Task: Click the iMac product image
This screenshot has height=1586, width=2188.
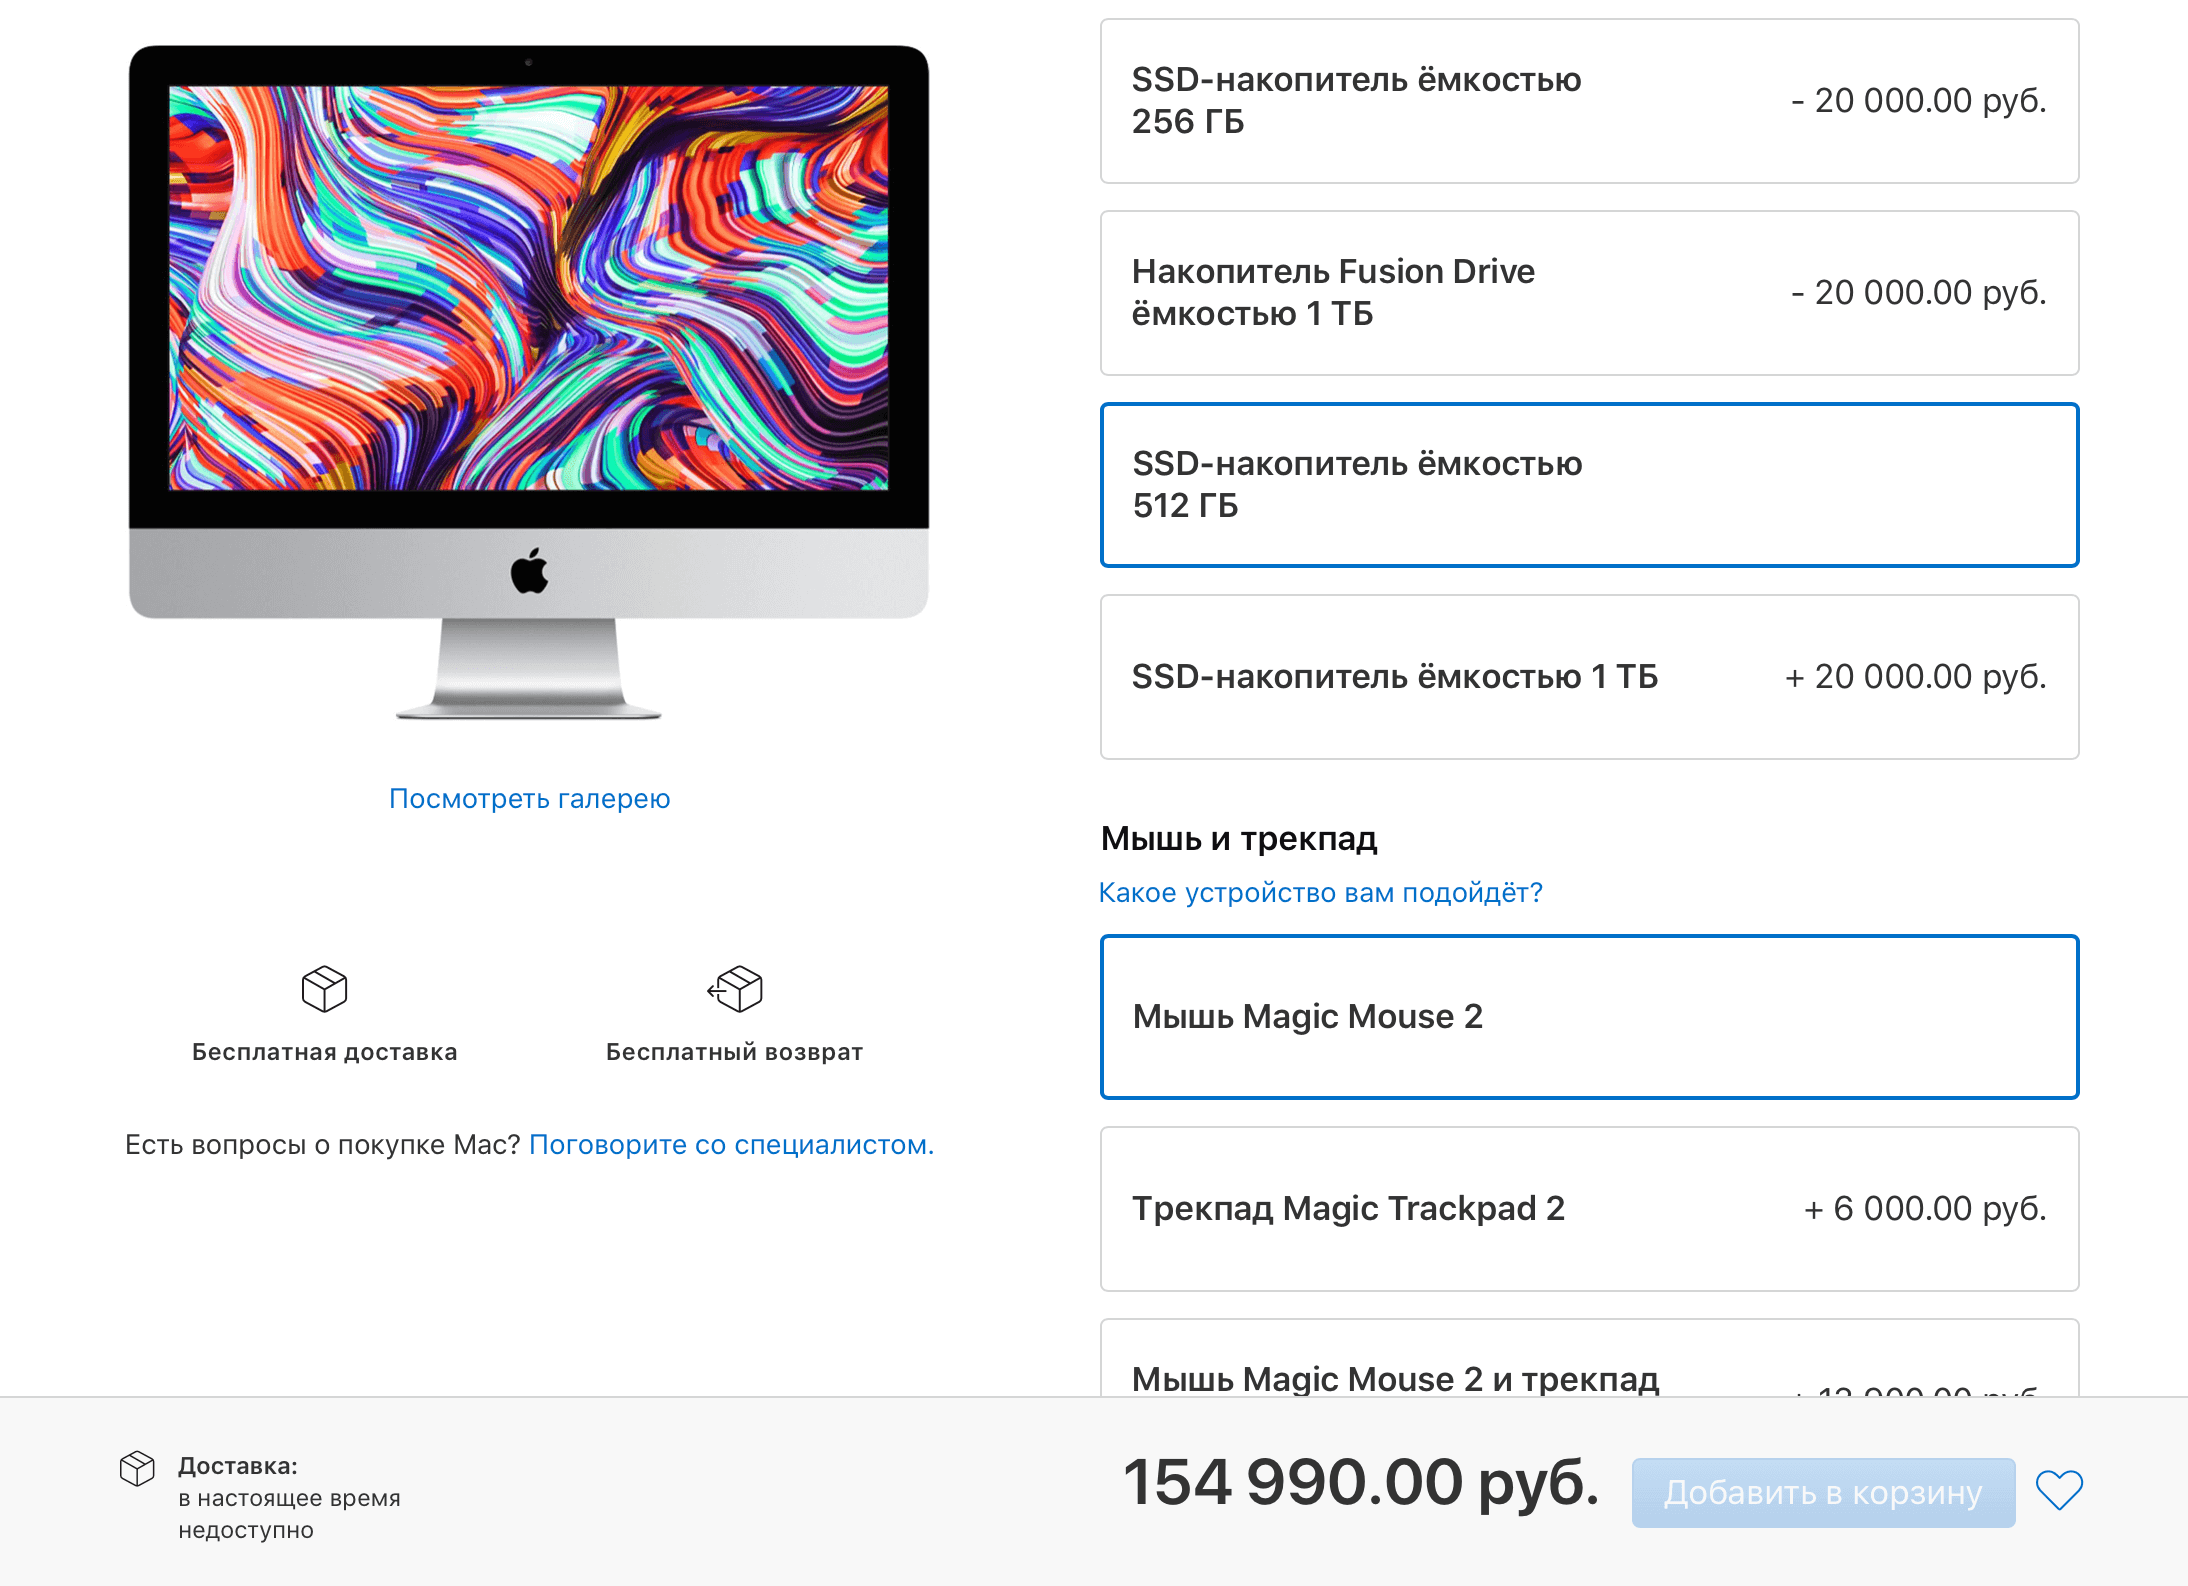Action: point(529,381)
